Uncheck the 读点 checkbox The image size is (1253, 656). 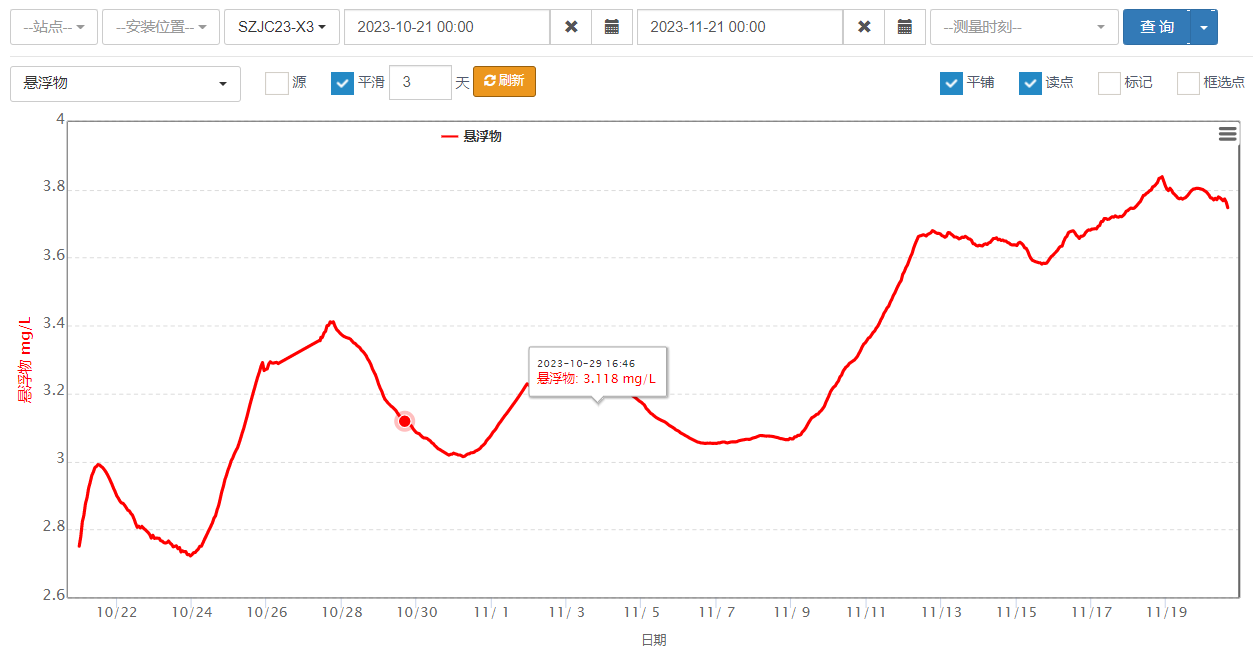point(1030,83)
